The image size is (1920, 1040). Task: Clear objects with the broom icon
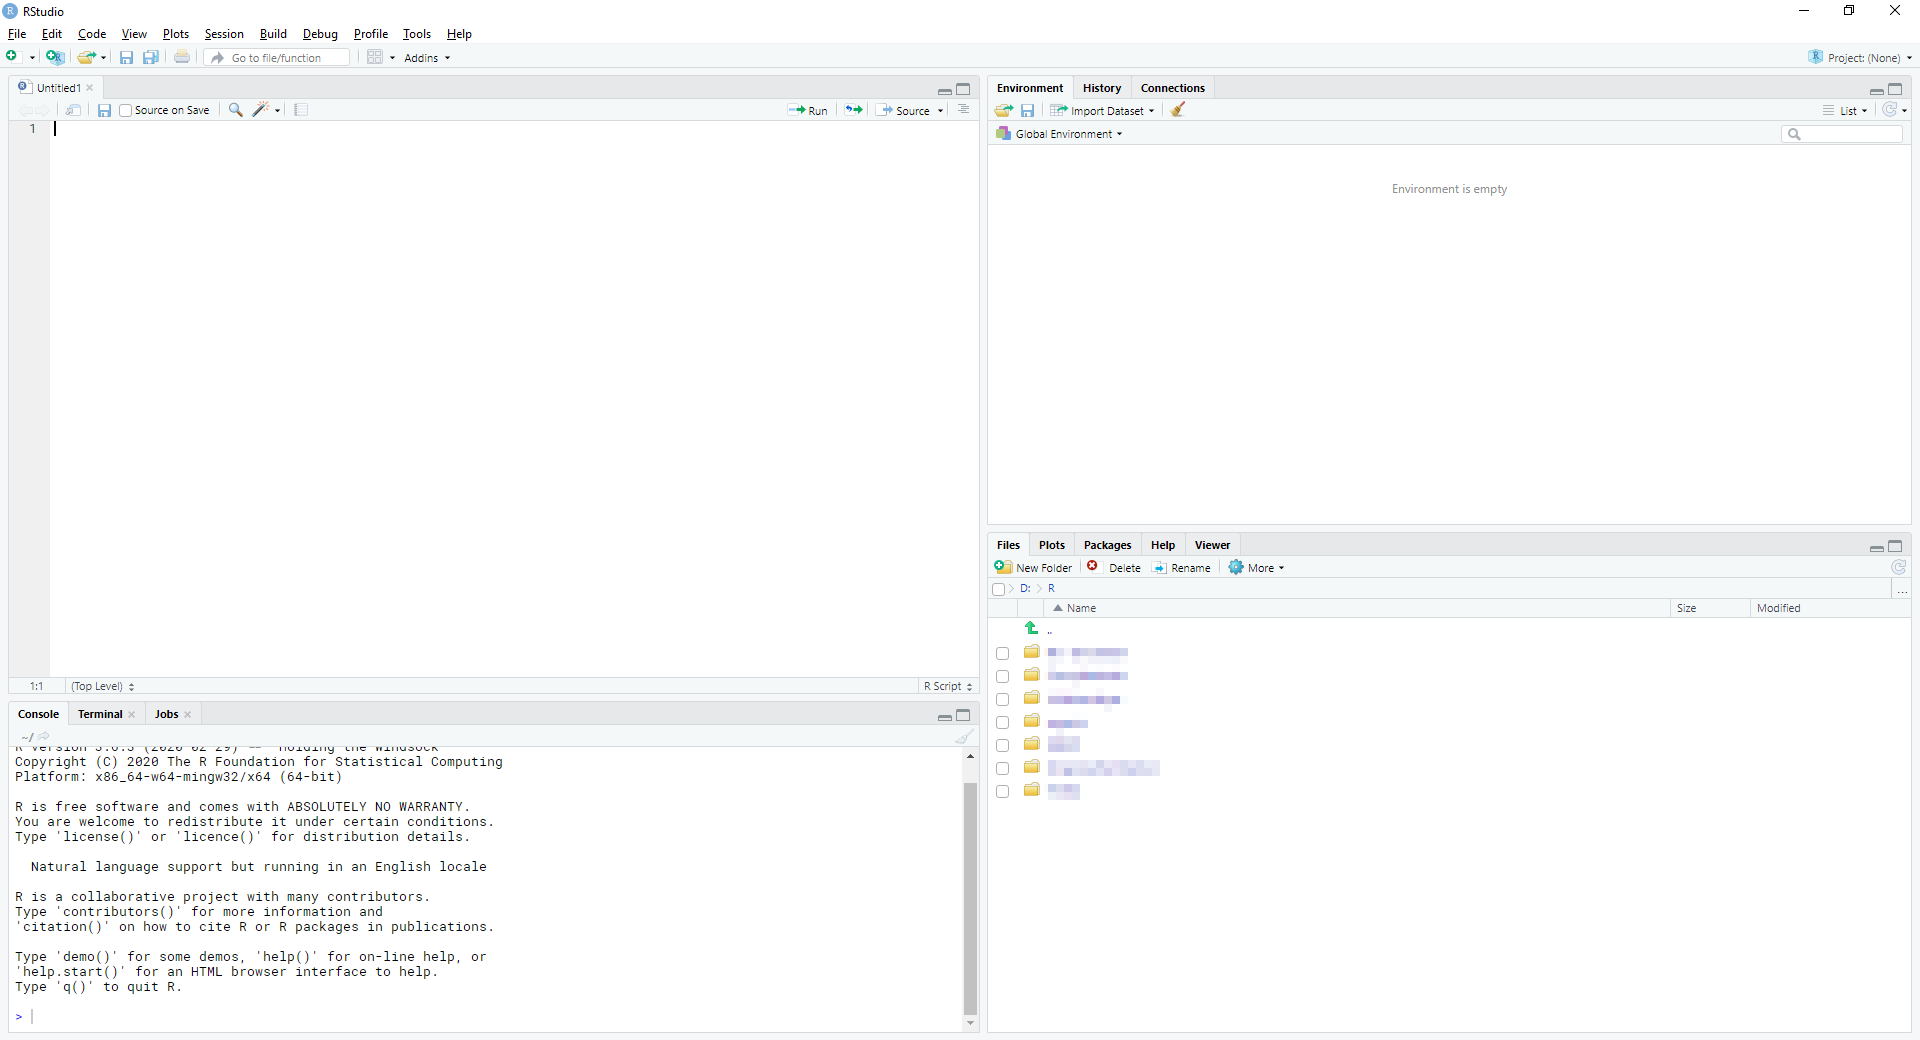point(1177,110)
